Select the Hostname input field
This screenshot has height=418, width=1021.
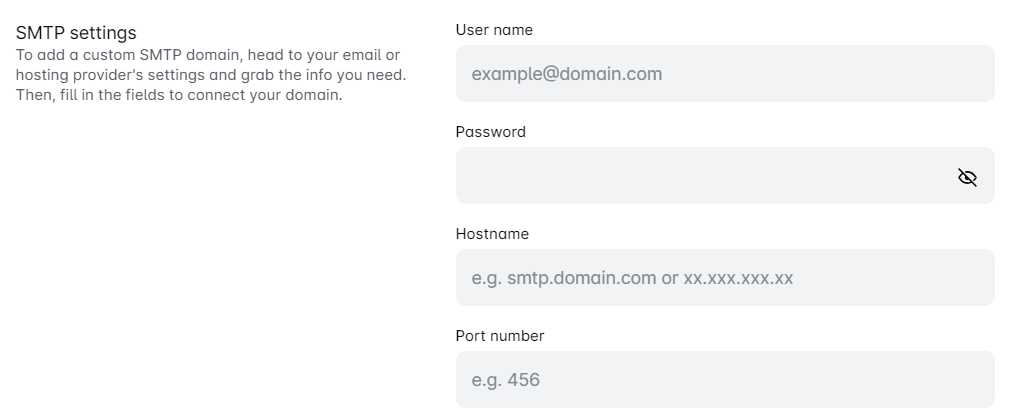(x=724, y=278)
